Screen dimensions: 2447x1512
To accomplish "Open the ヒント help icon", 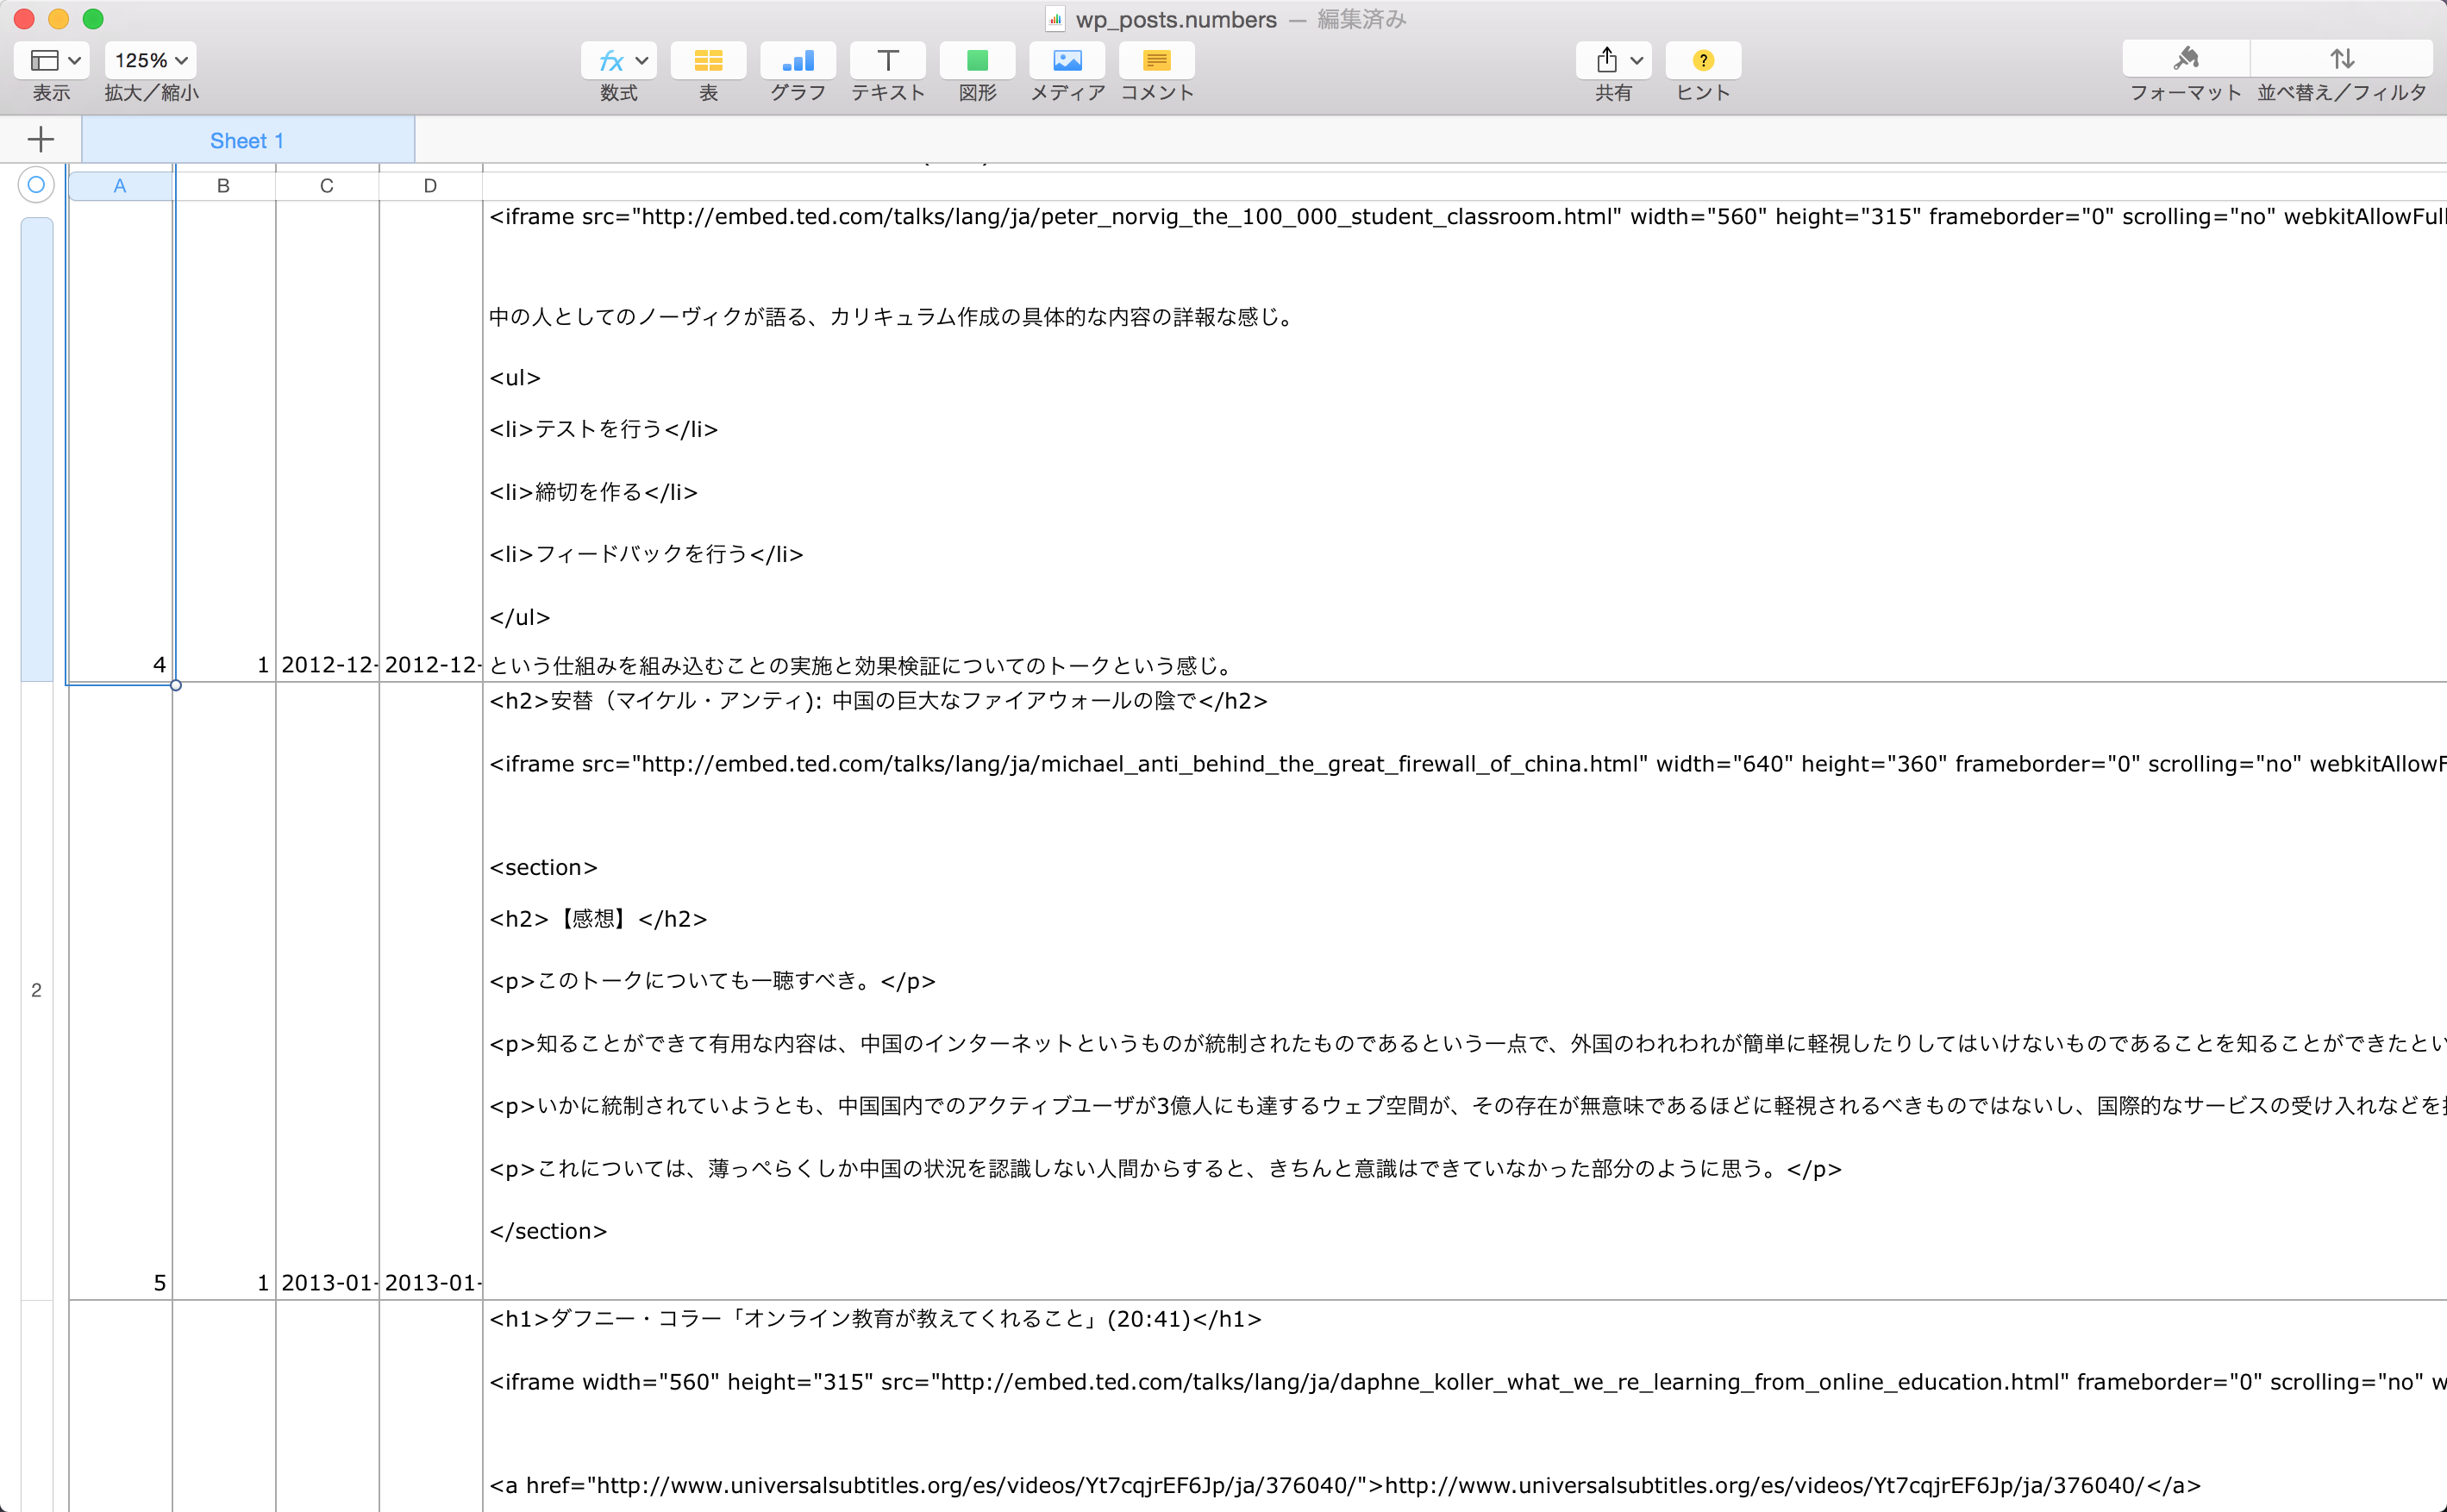I will 1702,60.
